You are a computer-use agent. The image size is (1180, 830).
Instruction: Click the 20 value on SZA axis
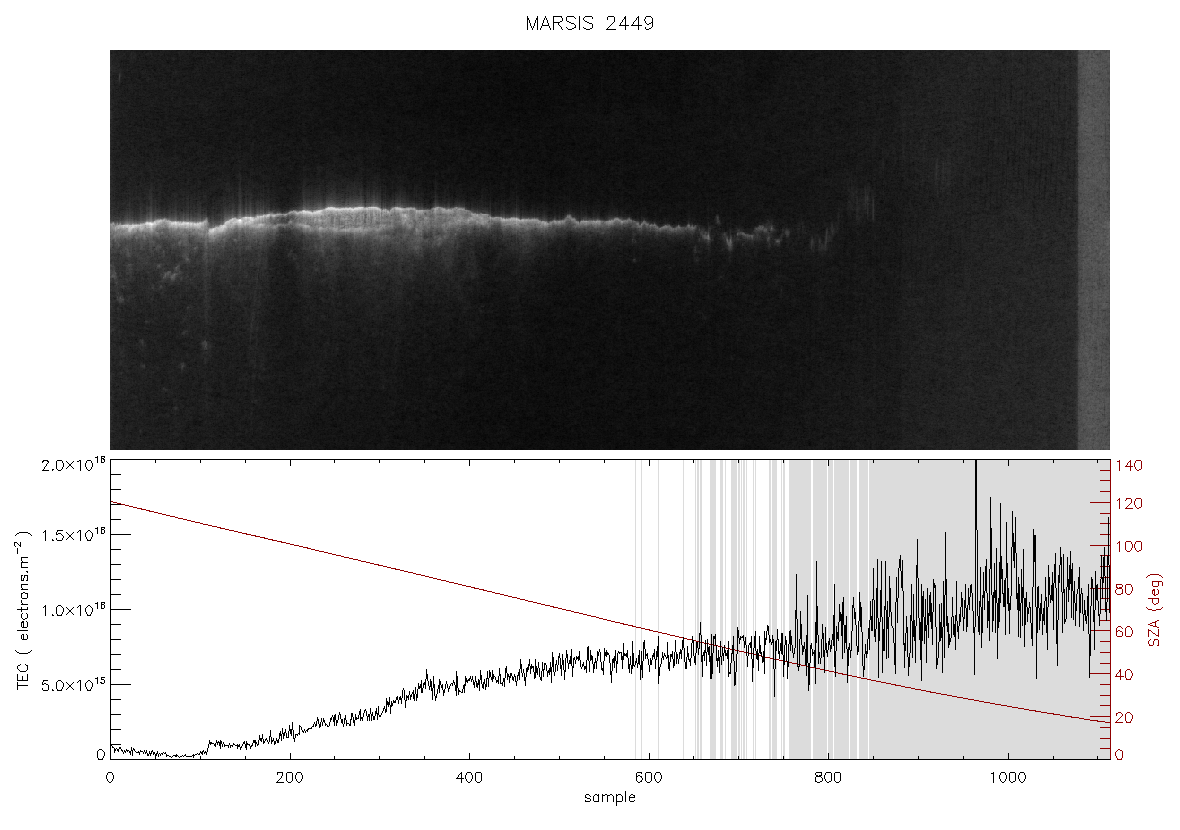coord(1124,718)
